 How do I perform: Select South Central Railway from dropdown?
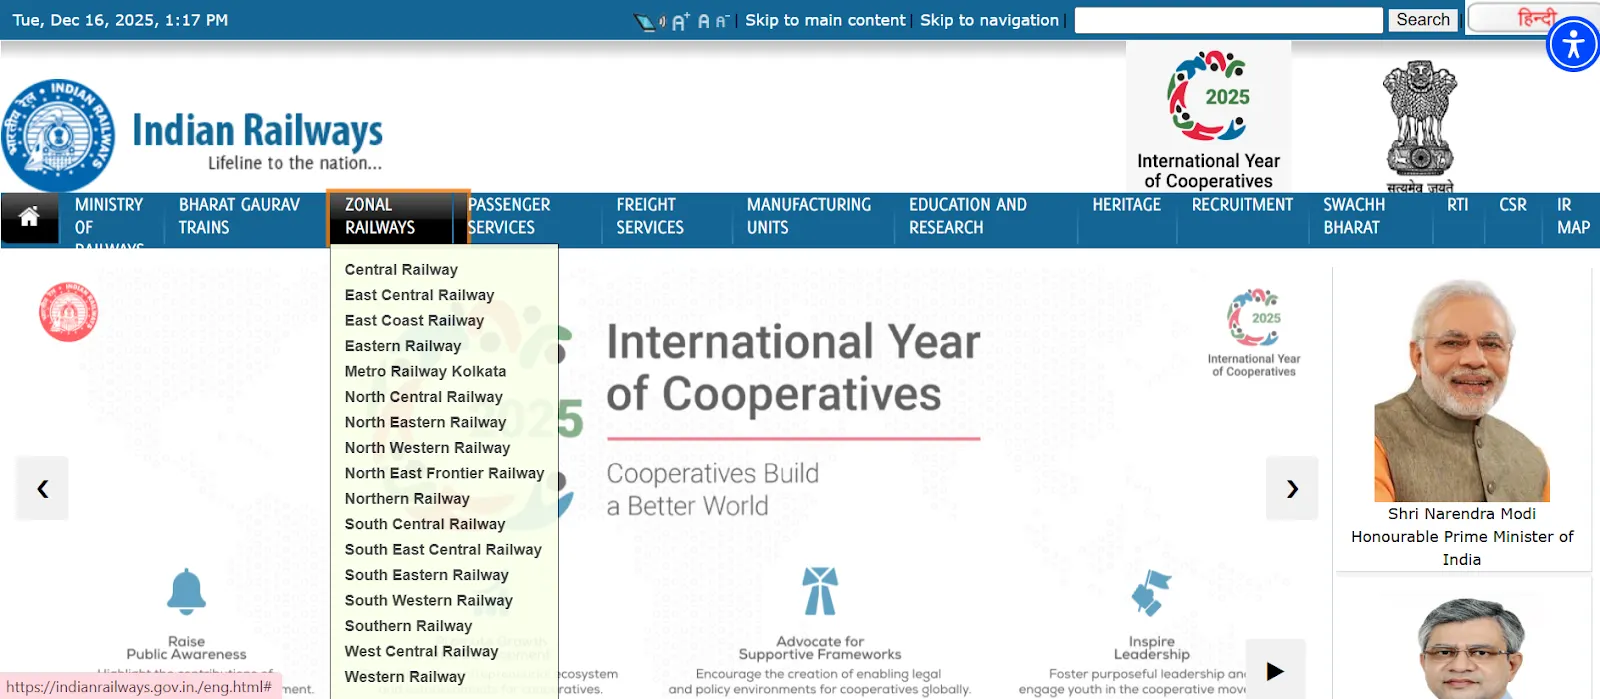click(x=425, y=524)
